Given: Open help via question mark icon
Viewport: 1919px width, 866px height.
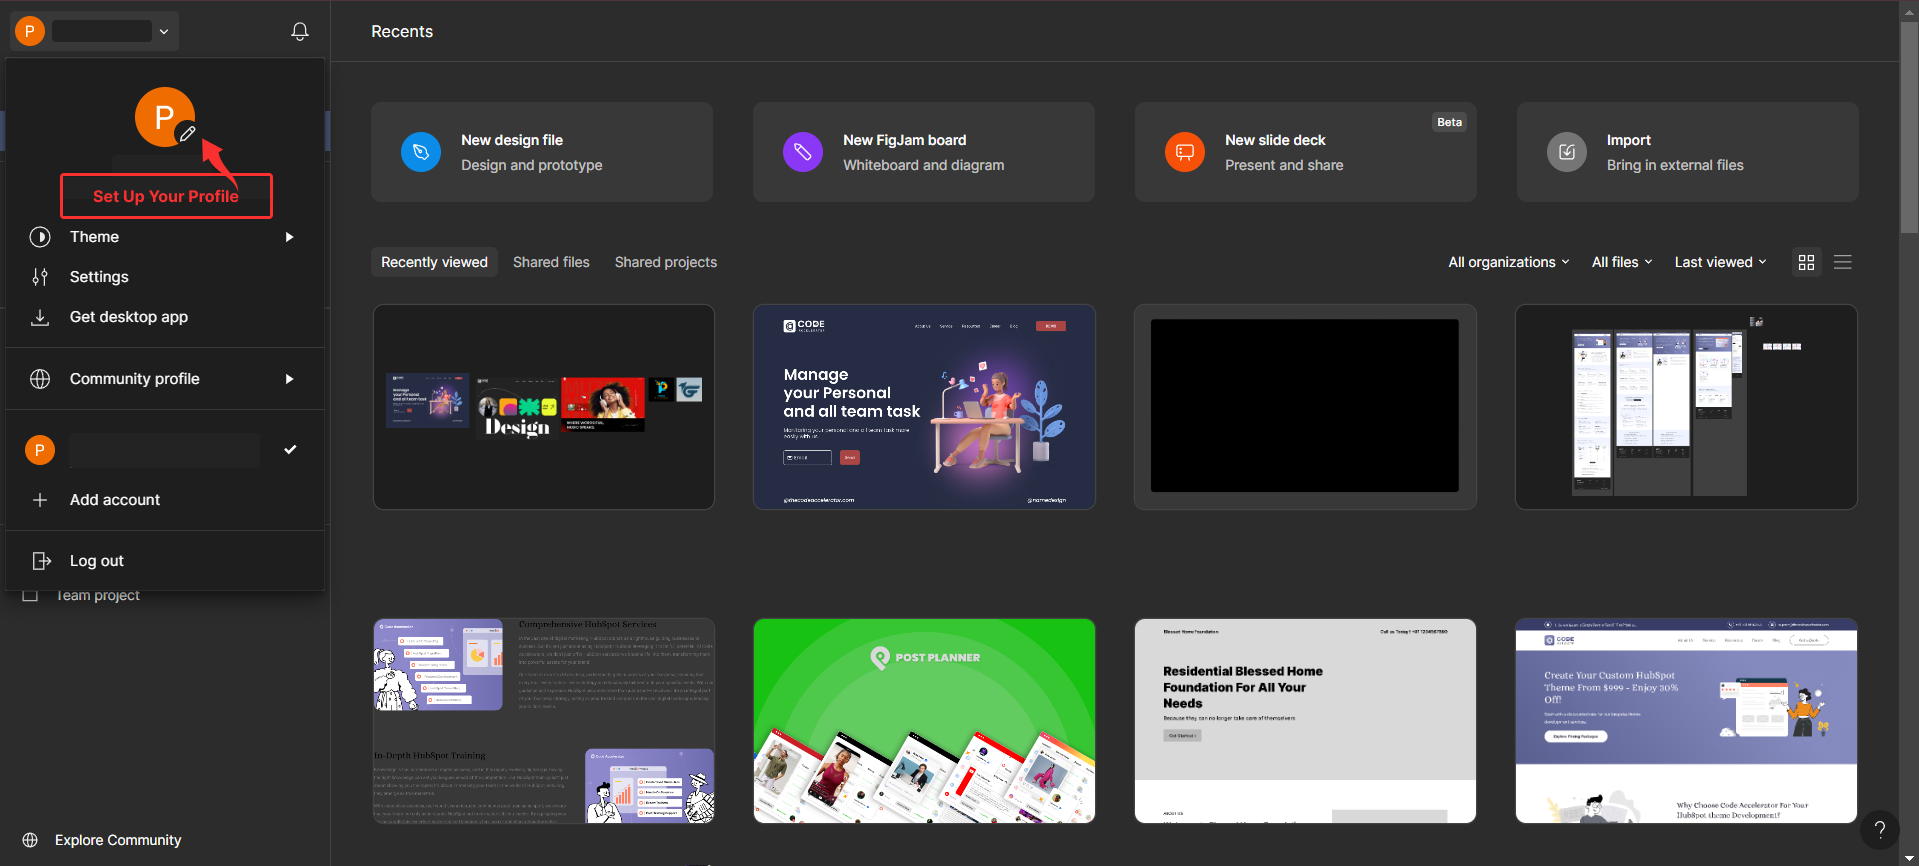Looking at the screenshot, I should pyautogui.click(x=1879, y=829).
